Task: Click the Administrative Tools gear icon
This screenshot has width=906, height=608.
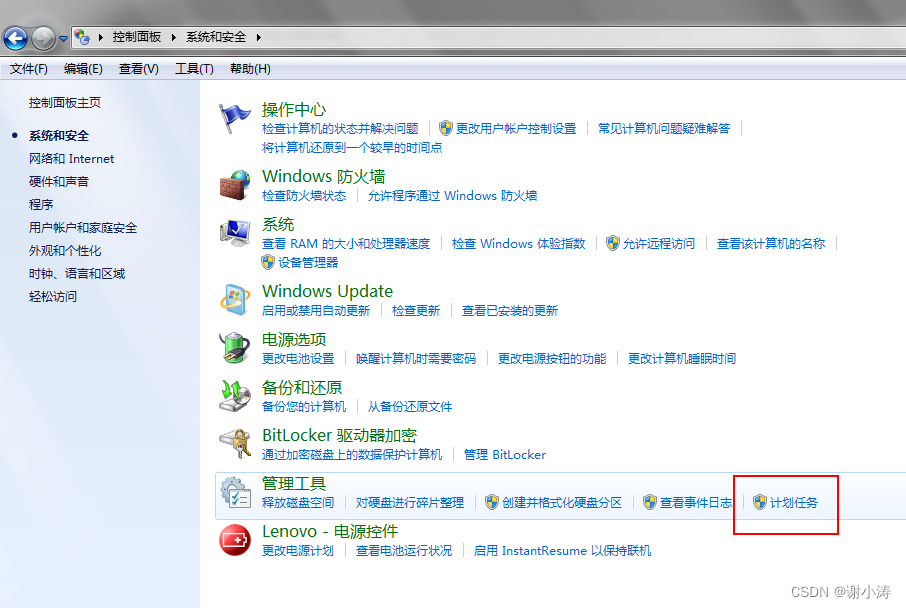Action: point(235,492)
